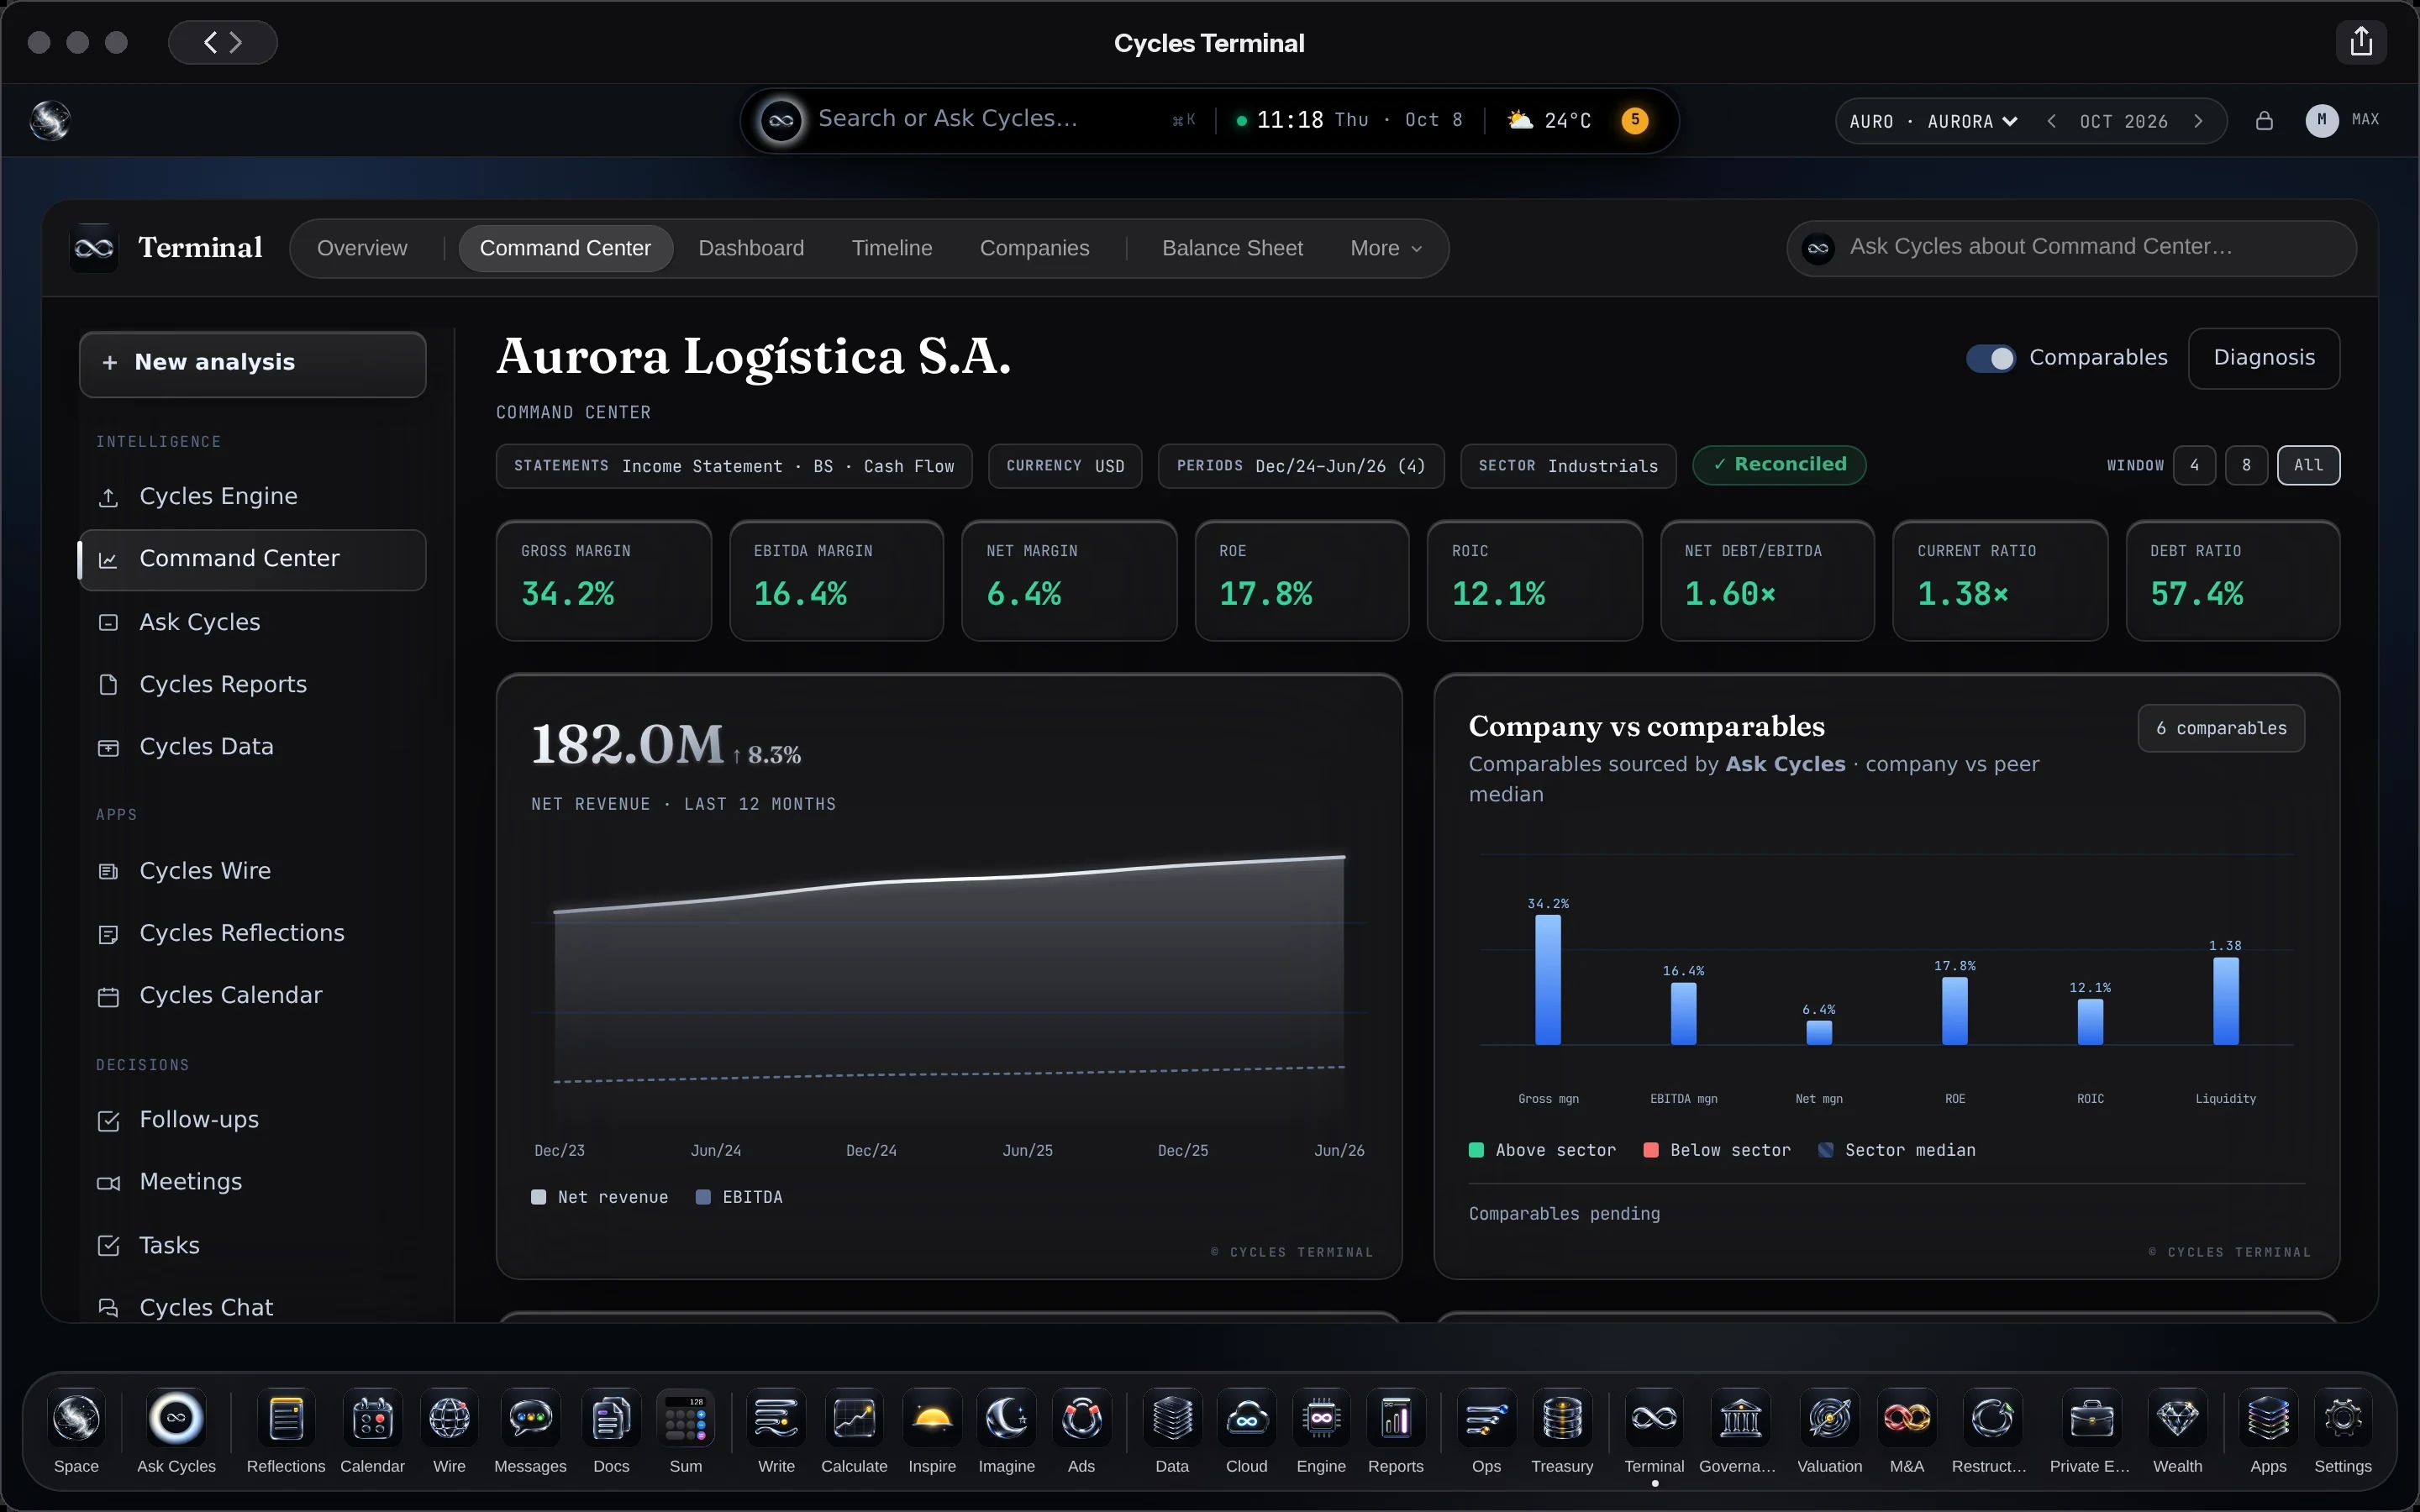Screen dimensions: 2420x1512
Task: Launch the Valuation dock icon
Action: click(x=1829, y=1418)
